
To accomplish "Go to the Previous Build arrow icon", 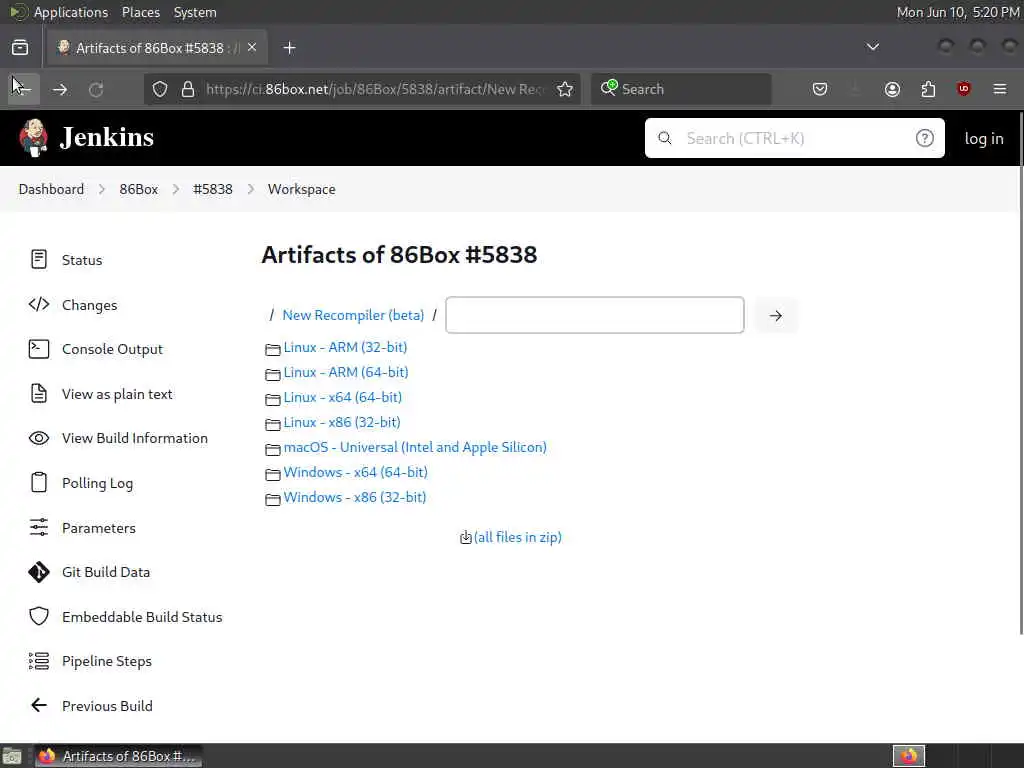I will (x=39, y=705).
